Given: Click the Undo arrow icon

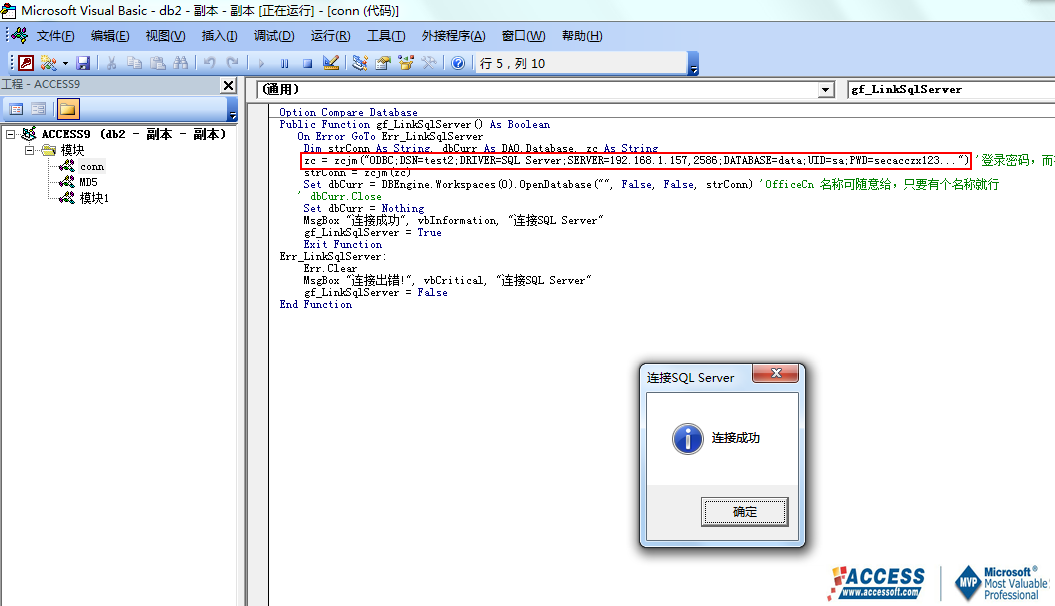Looking at the screenshot, I should 209,63.
